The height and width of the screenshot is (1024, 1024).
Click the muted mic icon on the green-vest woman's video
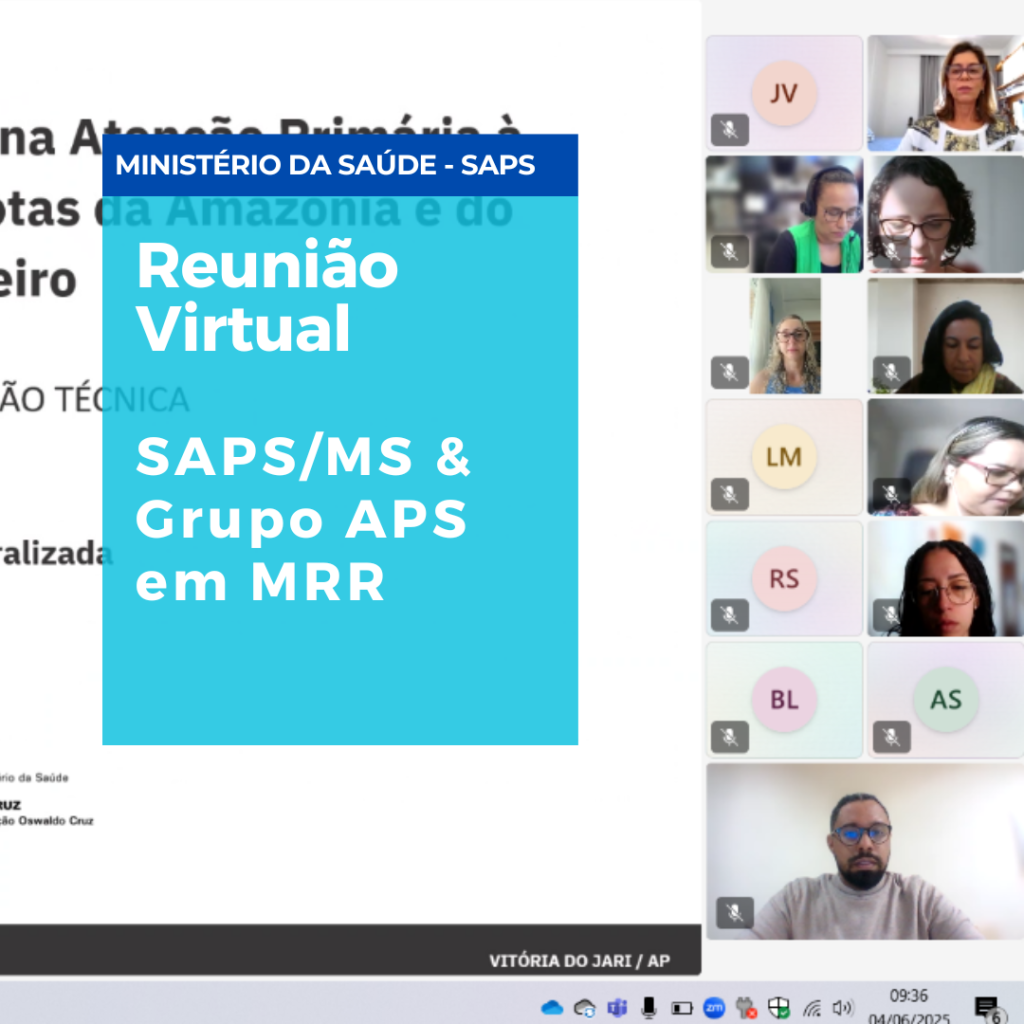[x=729, y=251]
